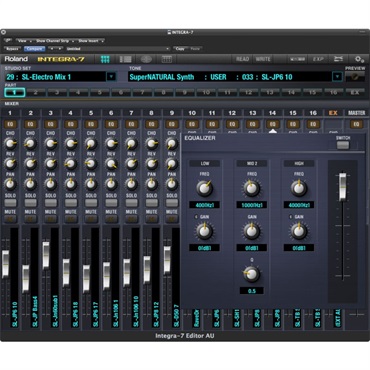370x370 pixels.
Task: Click the channel 1 volume fader
Action: pyautogui.click(x=5, y=264)
